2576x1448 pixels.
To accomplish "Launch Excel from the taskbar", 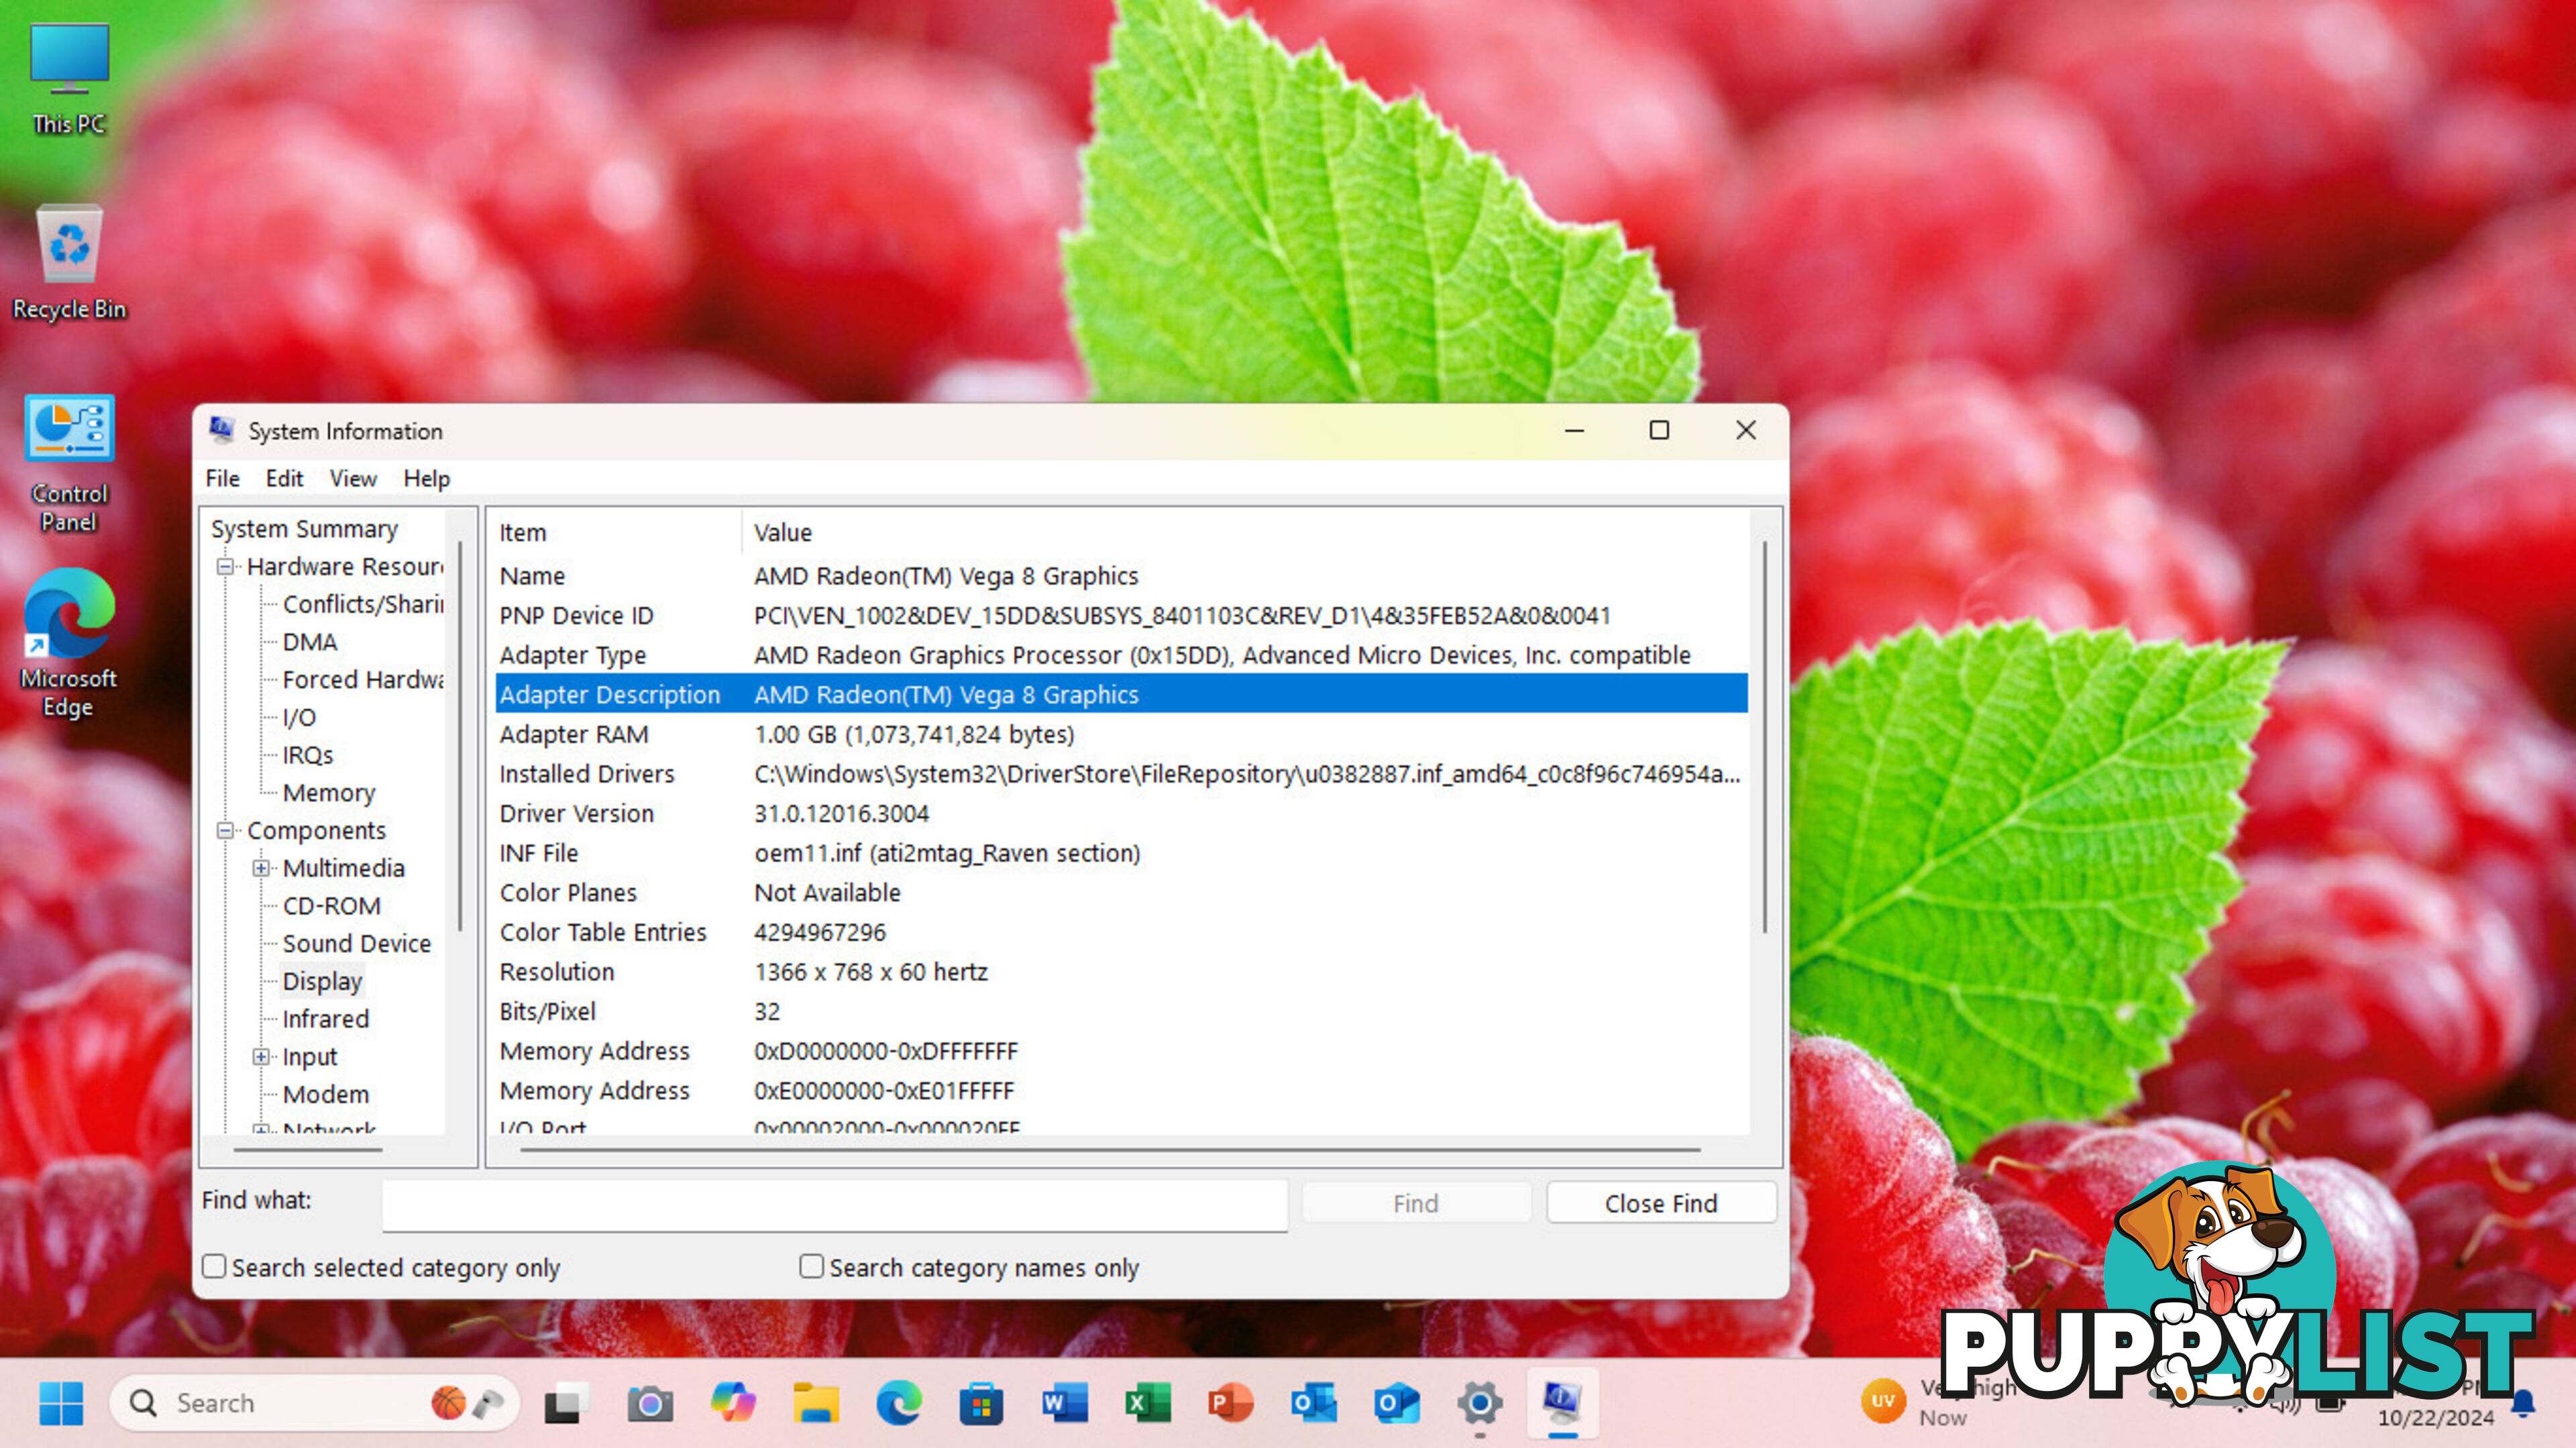I will pyautogui.click(x=1148, y=1403).
